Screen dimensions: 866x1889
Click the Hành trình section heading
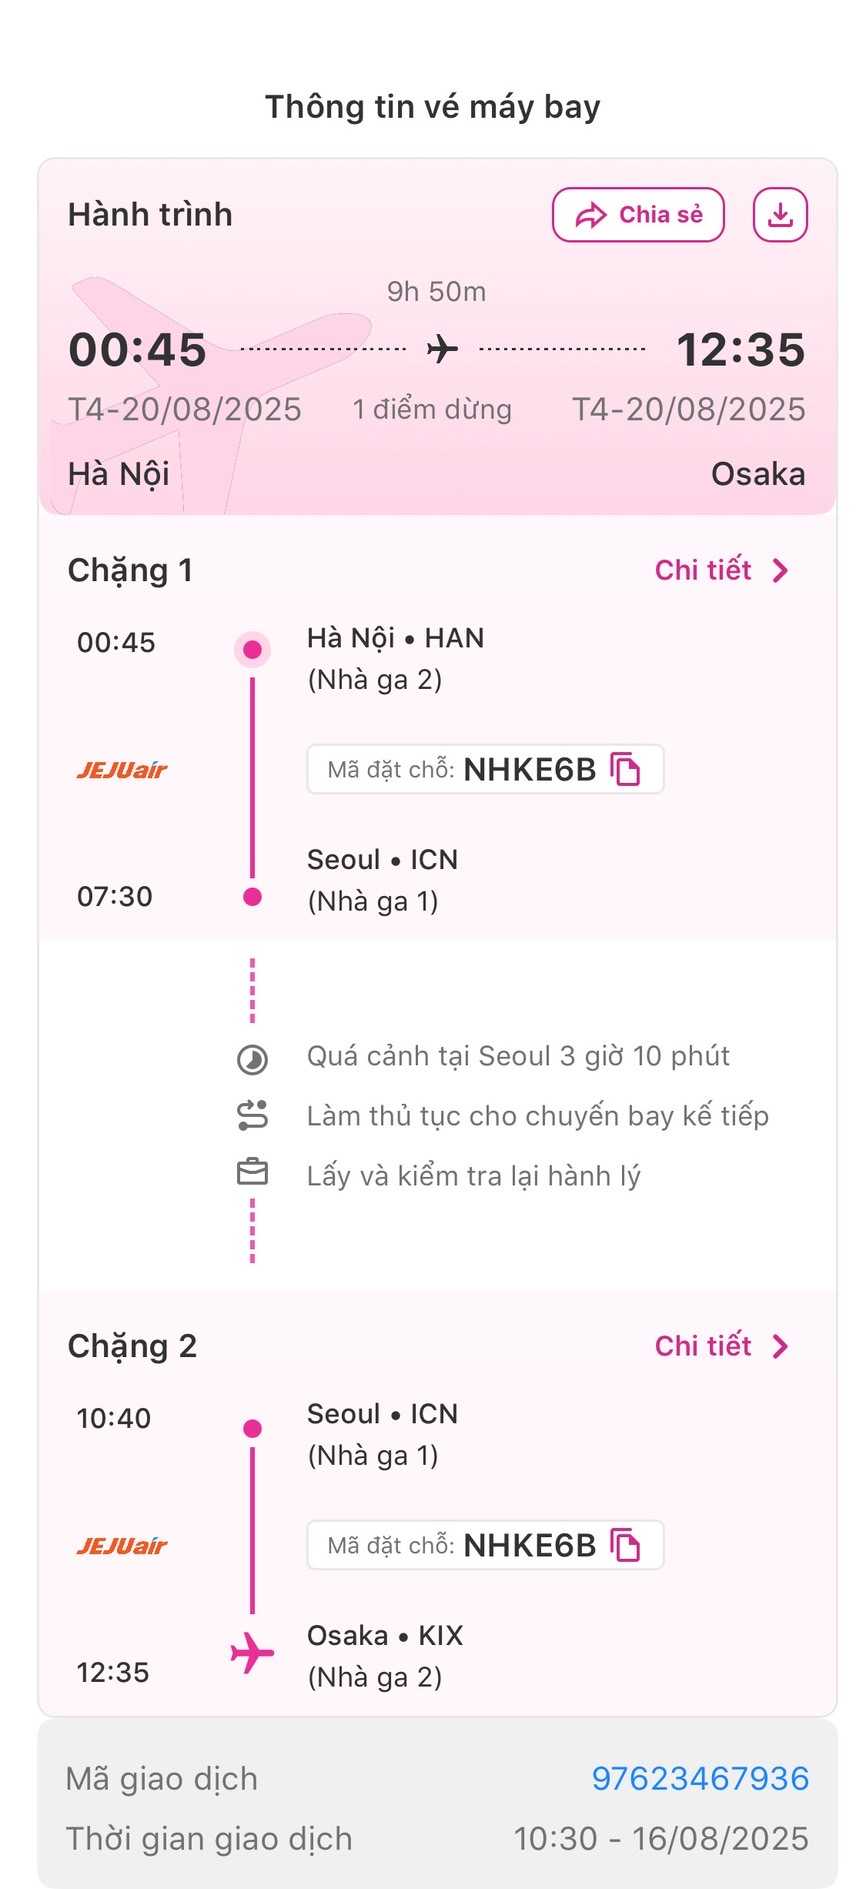click(x=150, y=215)
